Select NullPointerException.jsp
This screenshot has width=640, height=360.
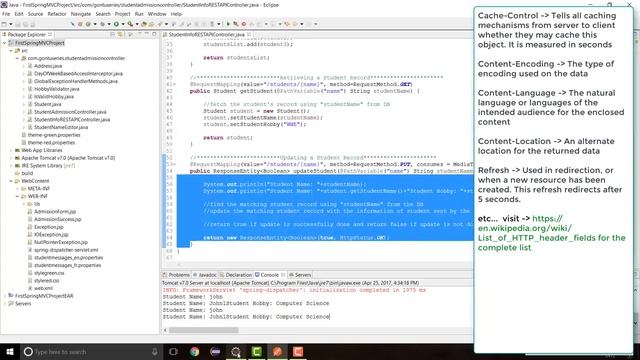coord(61,242)
